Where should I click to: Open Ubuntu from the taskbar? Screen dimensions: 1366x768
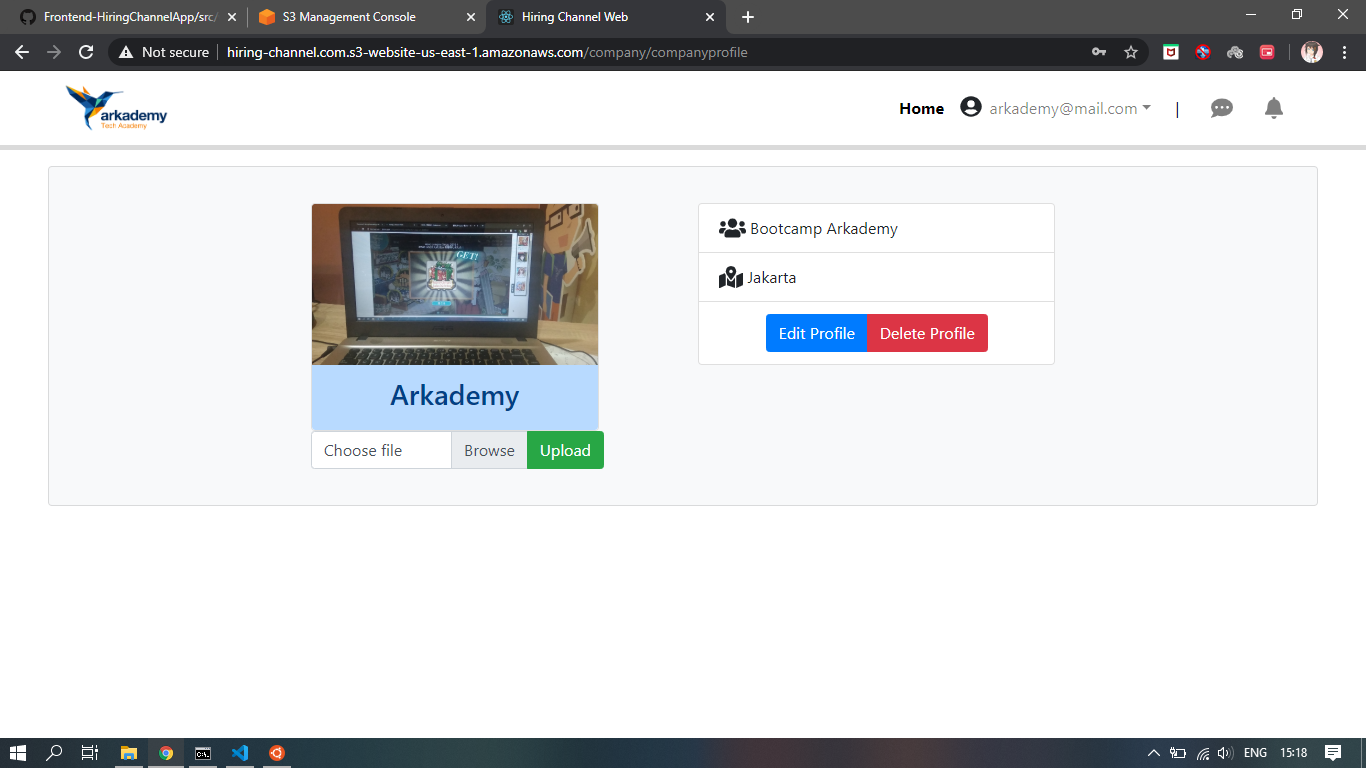(277, 753)
